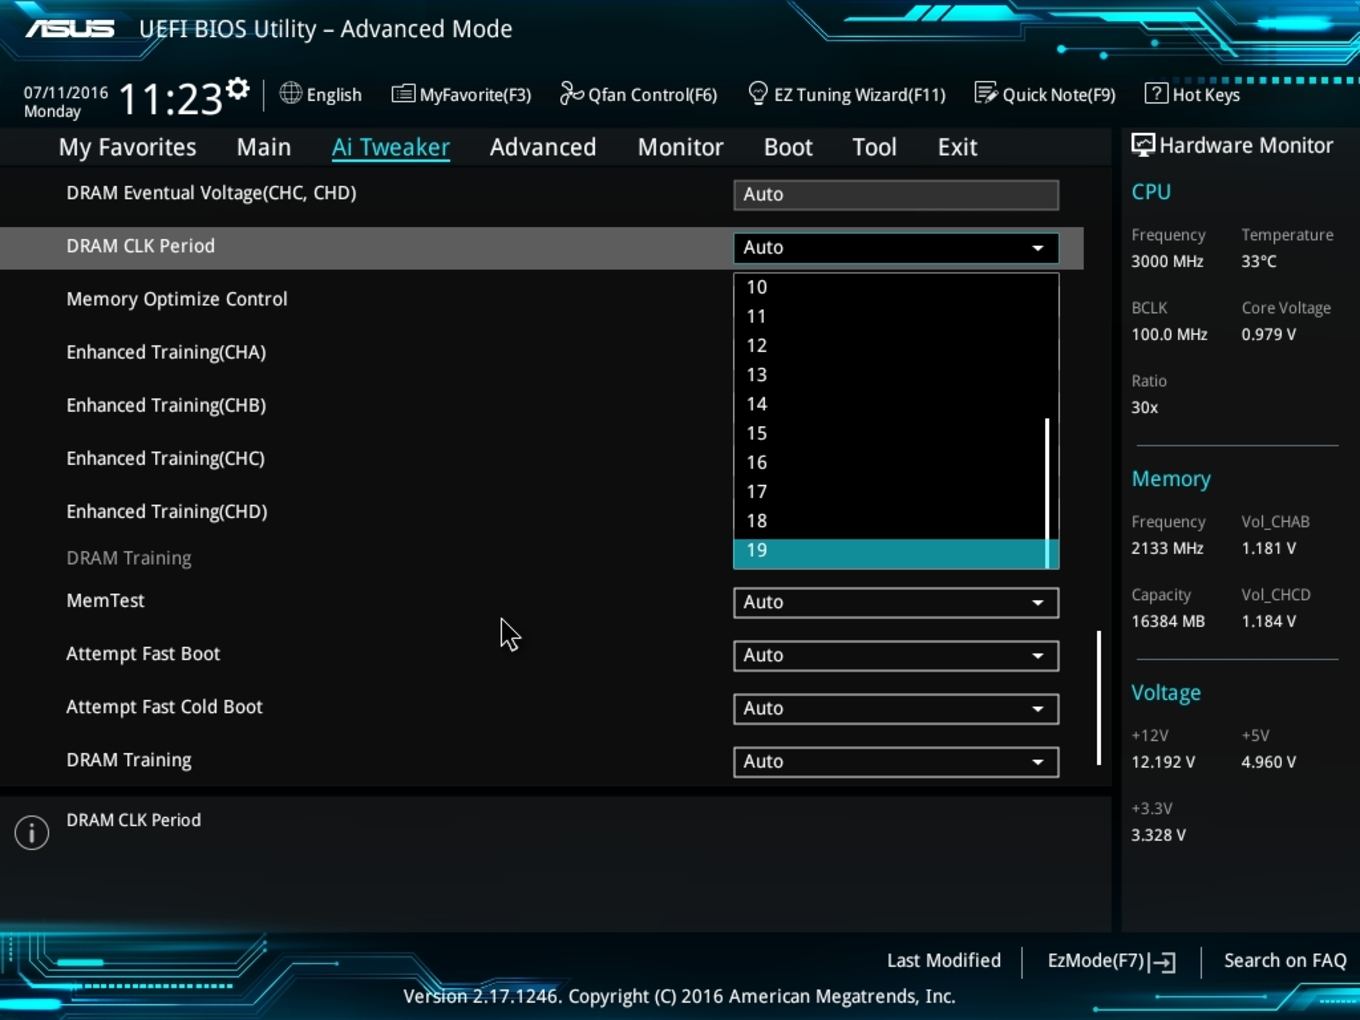
Task: Click DRAM Eventual Voltage(CHC, CHD) input field
Action: tap(896, 194)
